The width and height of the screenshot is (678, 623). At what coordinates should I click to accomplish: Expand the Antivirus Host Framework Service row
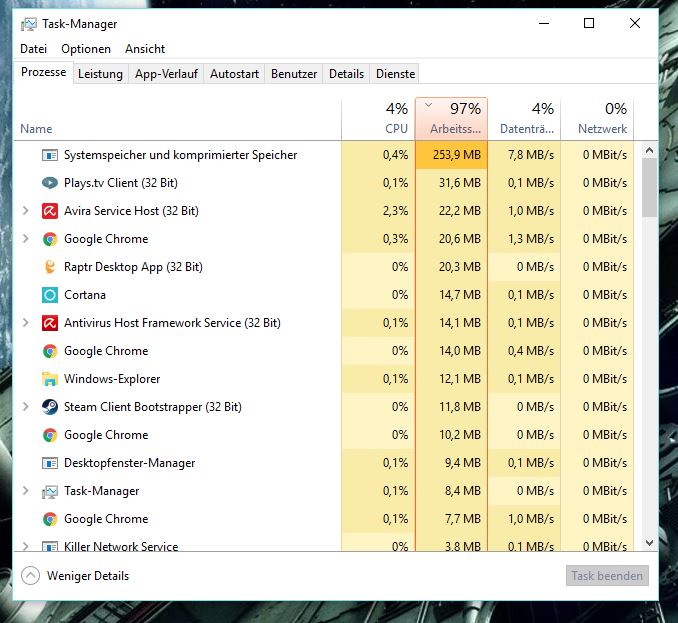[26, 323]
